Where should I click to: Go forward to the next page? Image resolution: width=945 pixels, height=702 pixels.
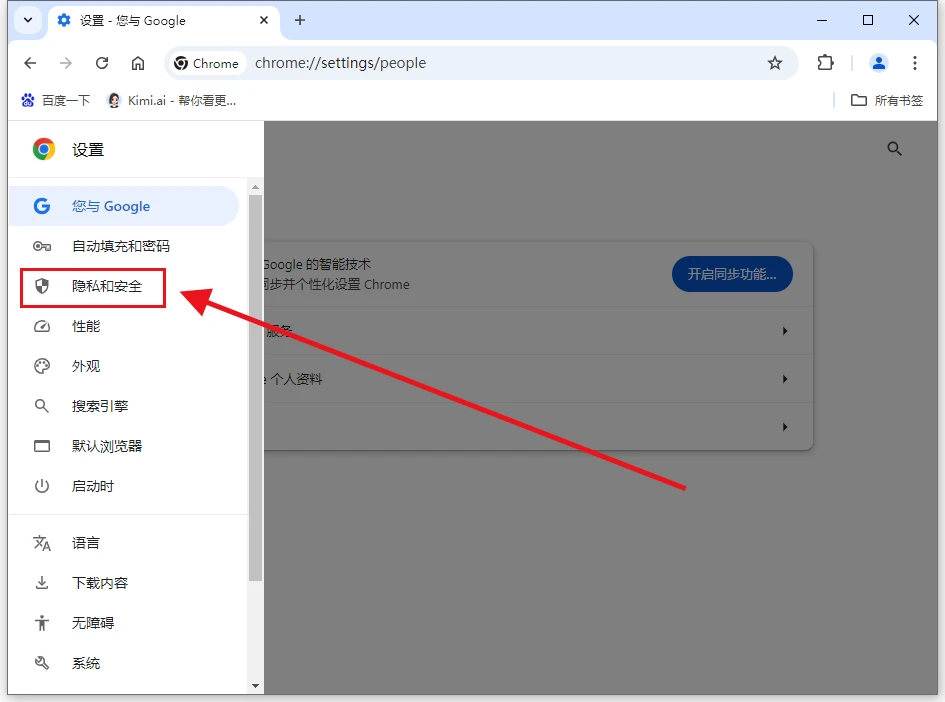point(66,63)
